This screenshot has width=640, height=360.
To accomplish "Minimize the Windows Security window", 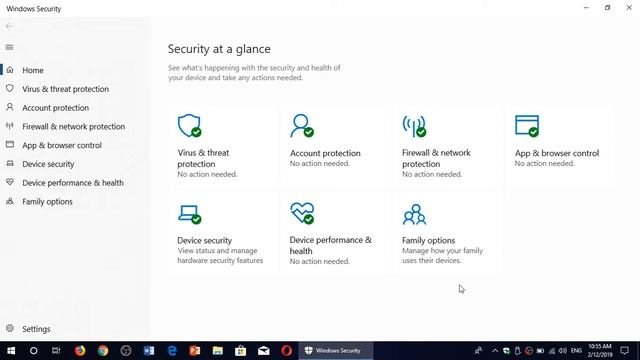I will point(586,8).
